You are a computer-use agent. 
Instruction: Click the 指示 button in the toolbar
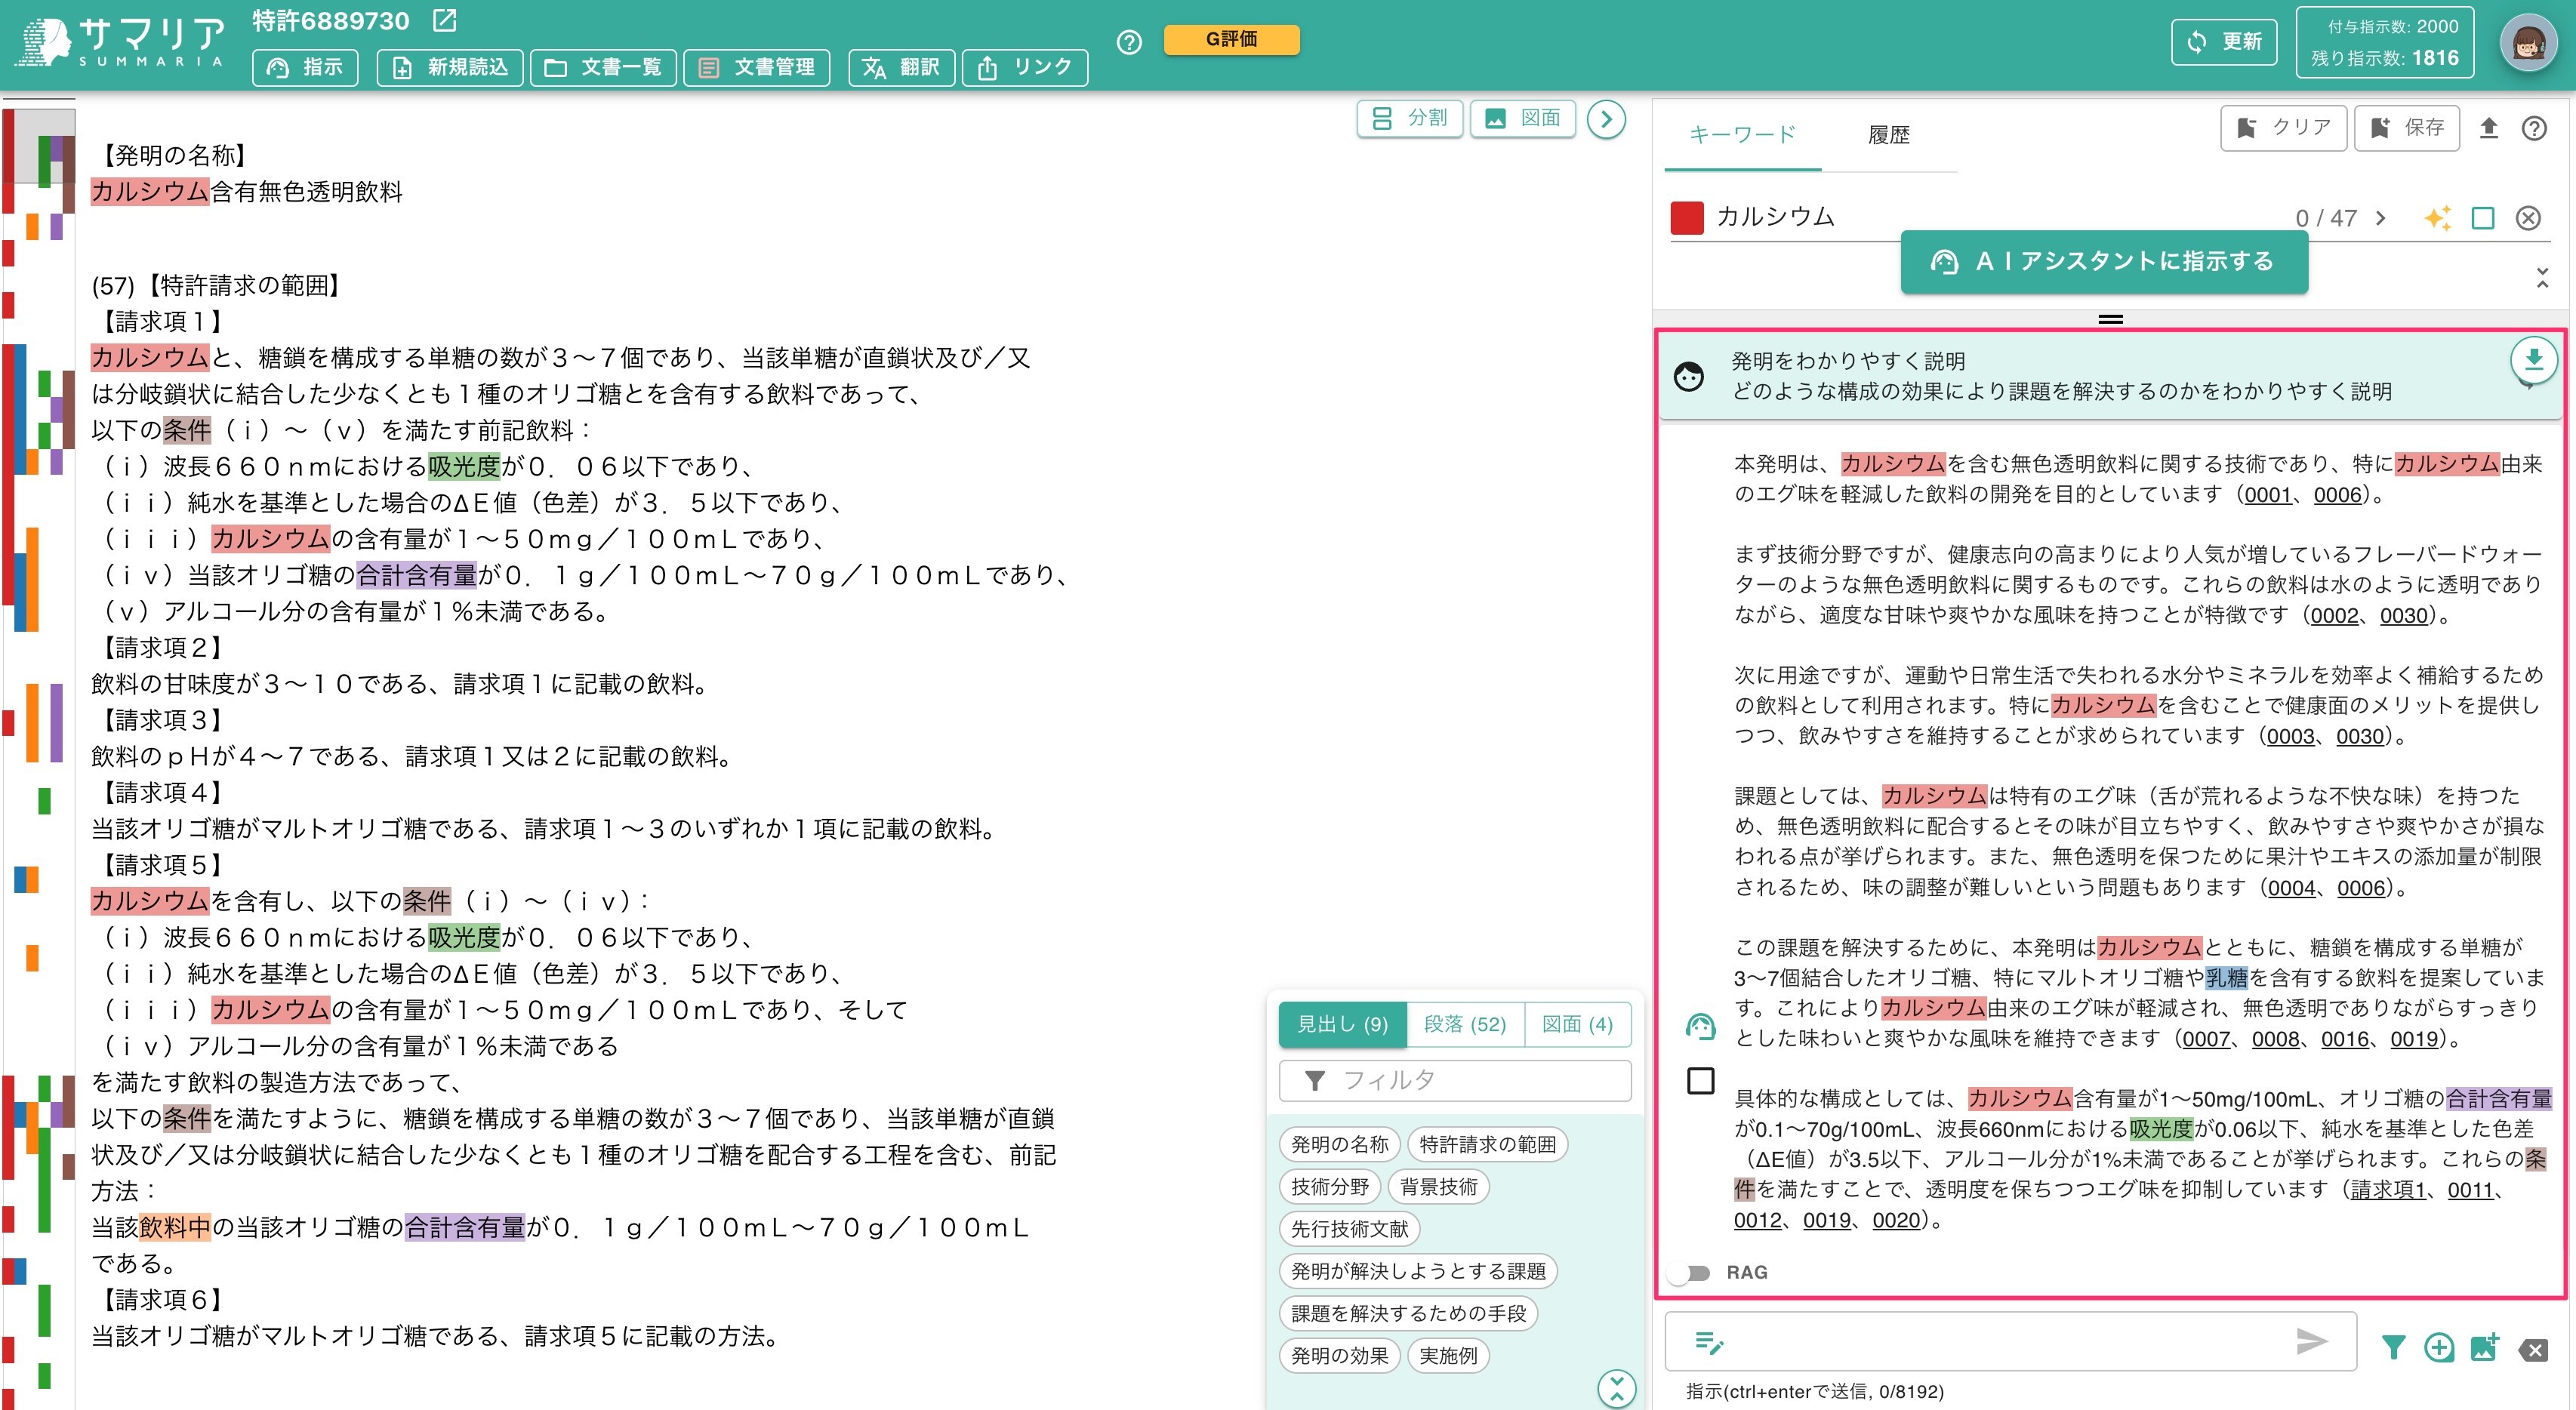tap(305, 67)
